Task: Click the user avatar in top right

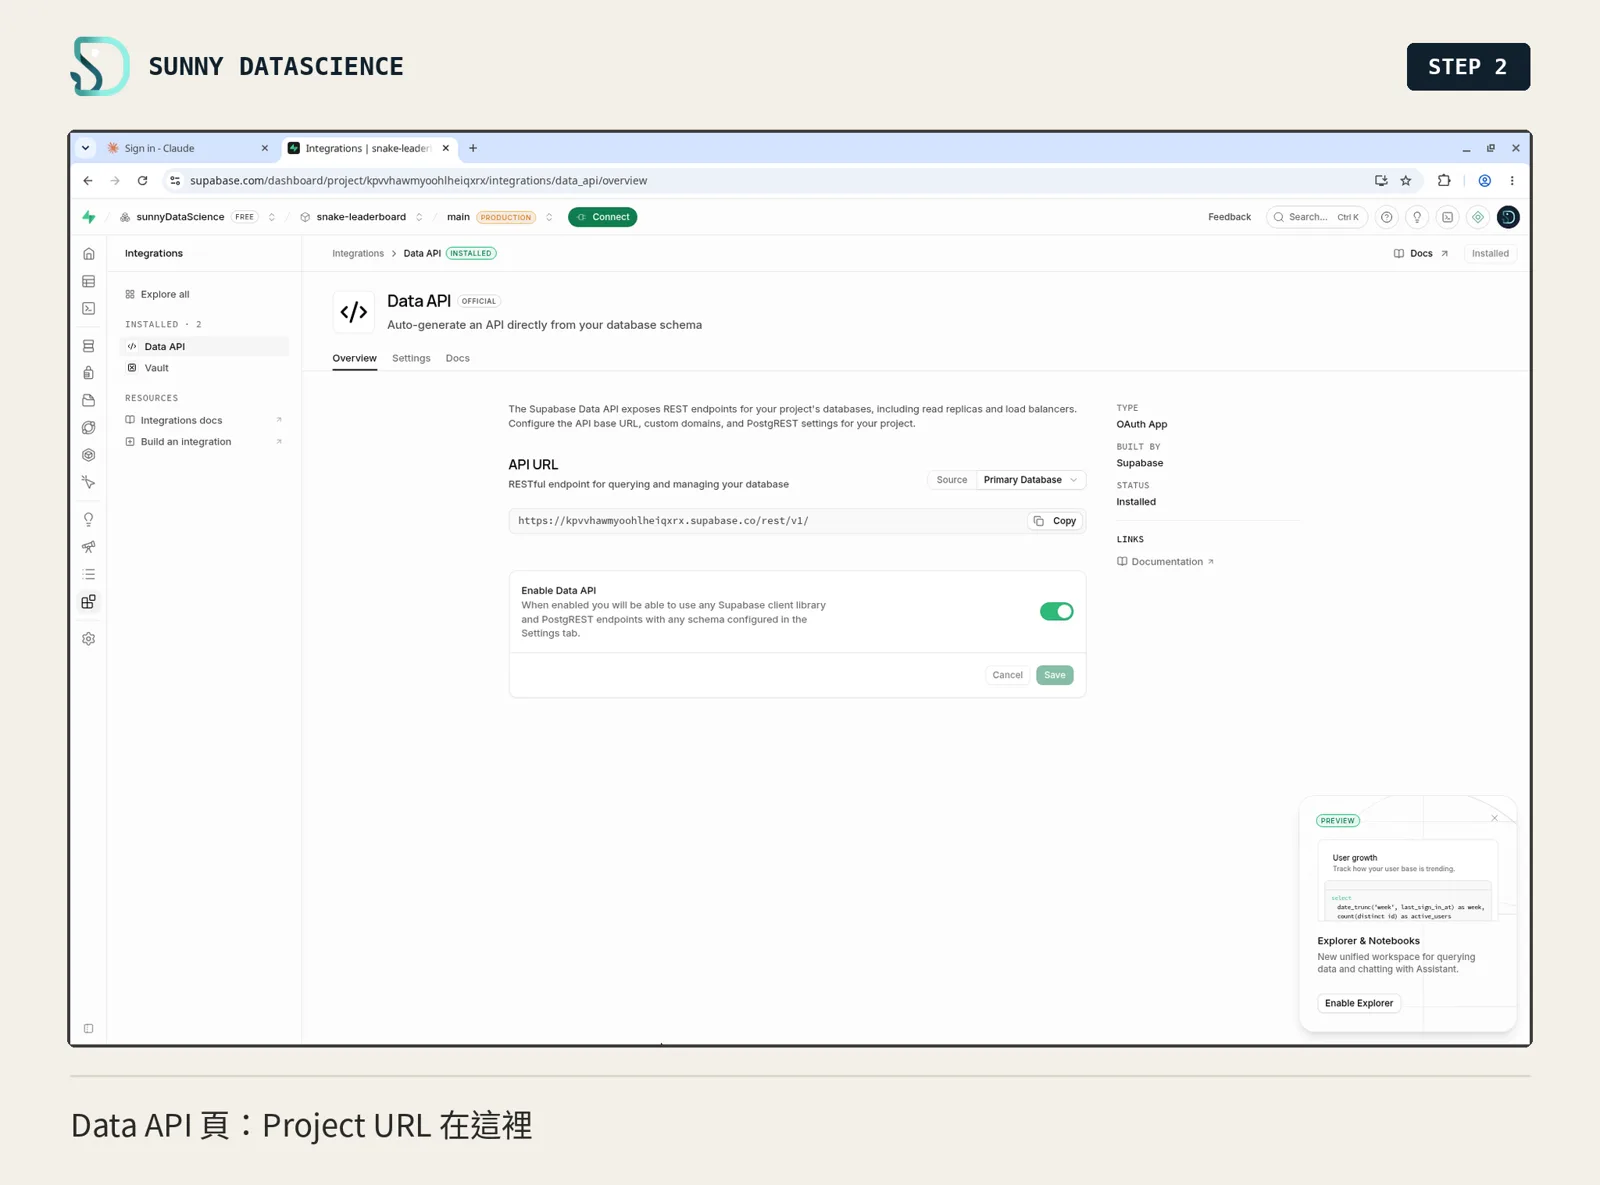Action: coord(1508,217)
